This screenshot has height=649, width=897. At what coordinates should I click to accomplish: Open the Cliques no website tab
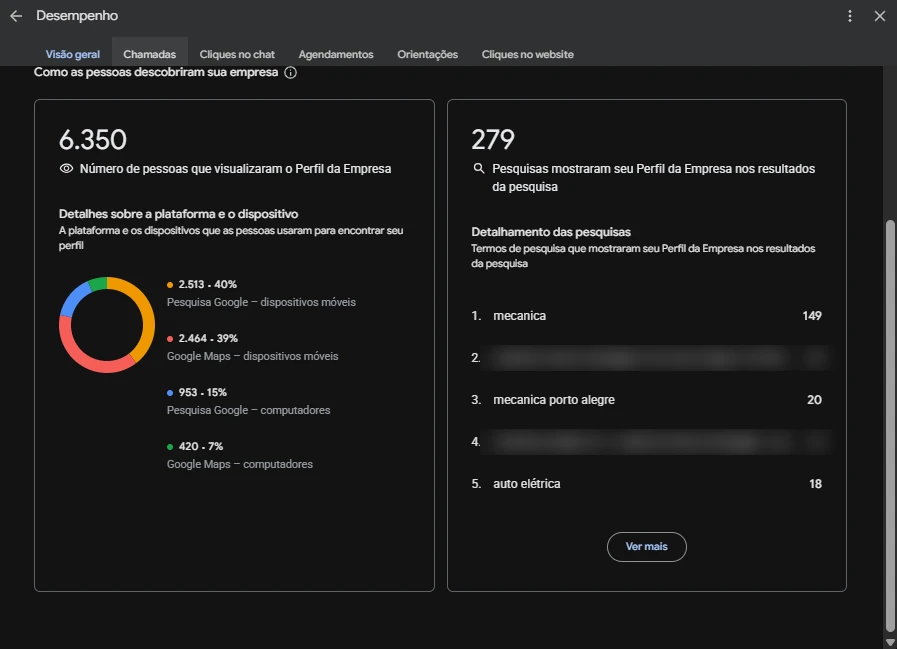click(x=527, y=54)
